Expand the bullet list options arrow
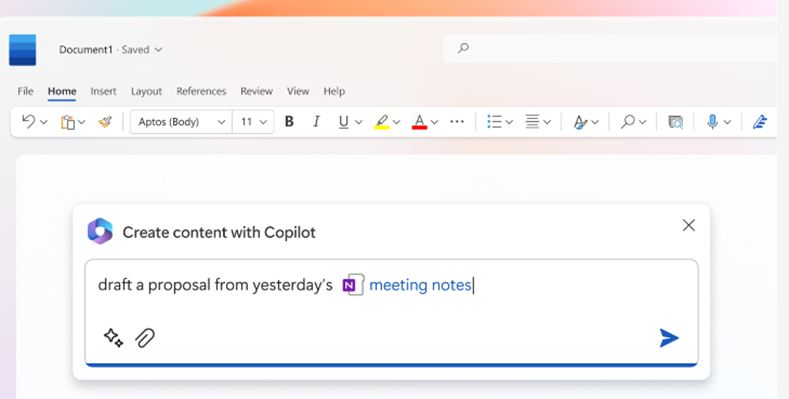Image resolution: width=789 pixels, height=399 pixels. pos(509,122)
